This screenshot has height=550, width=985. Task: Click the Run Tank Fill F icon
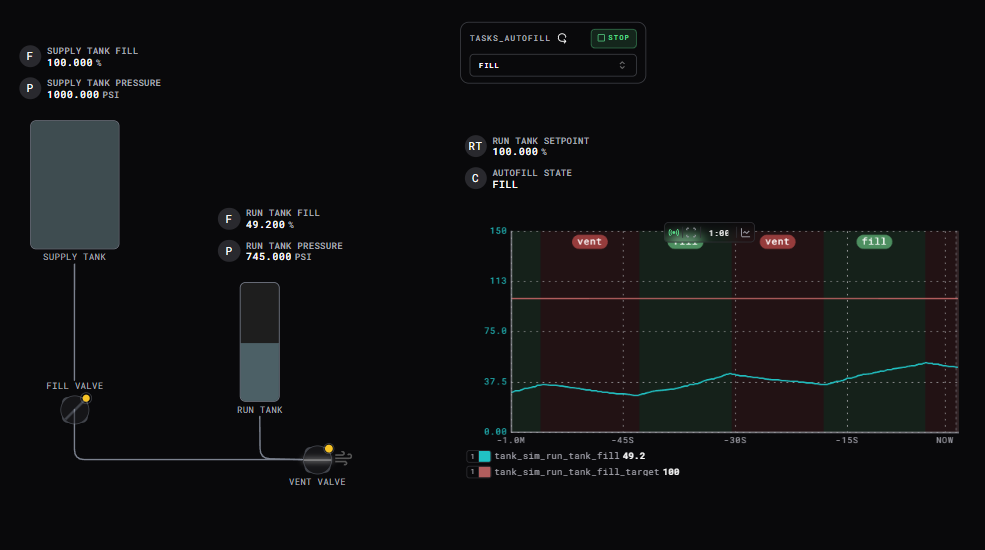229,218
